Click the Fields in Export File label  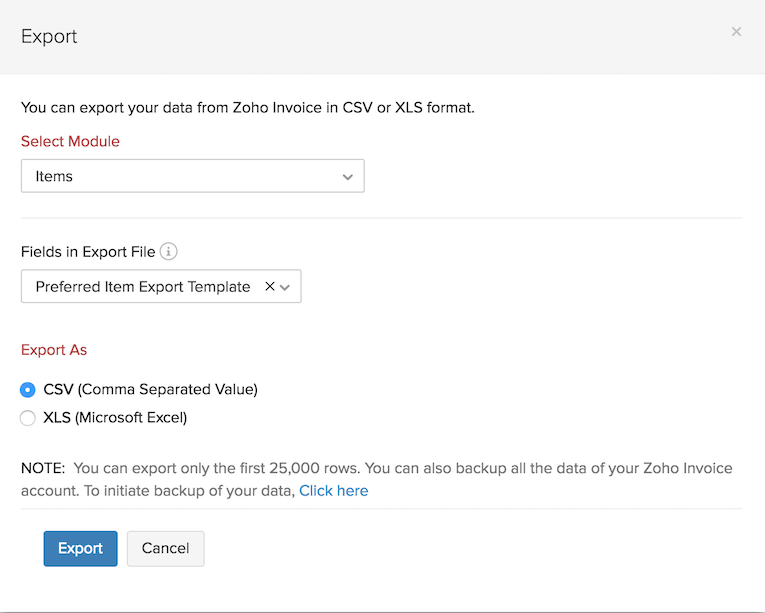click(88, 252)
